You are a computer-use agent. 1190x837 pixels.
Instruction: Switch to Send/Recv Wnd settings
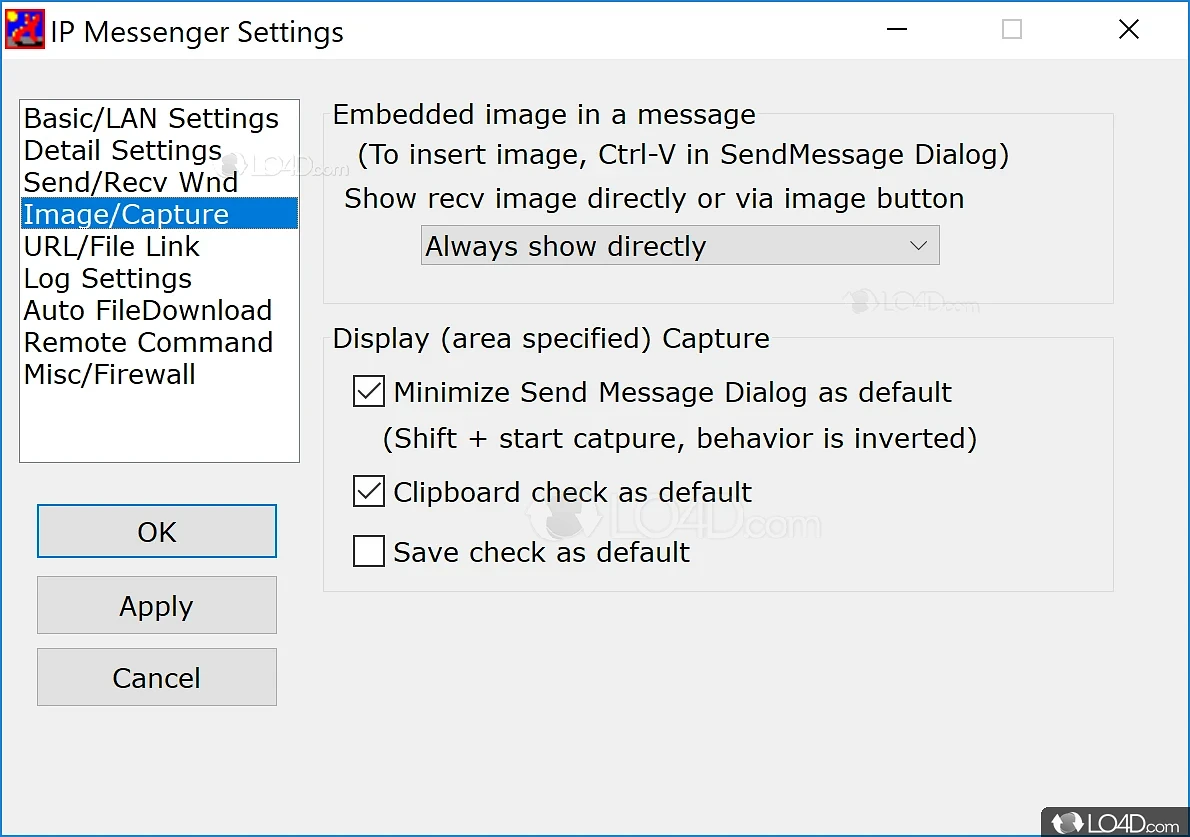(131, 182)
